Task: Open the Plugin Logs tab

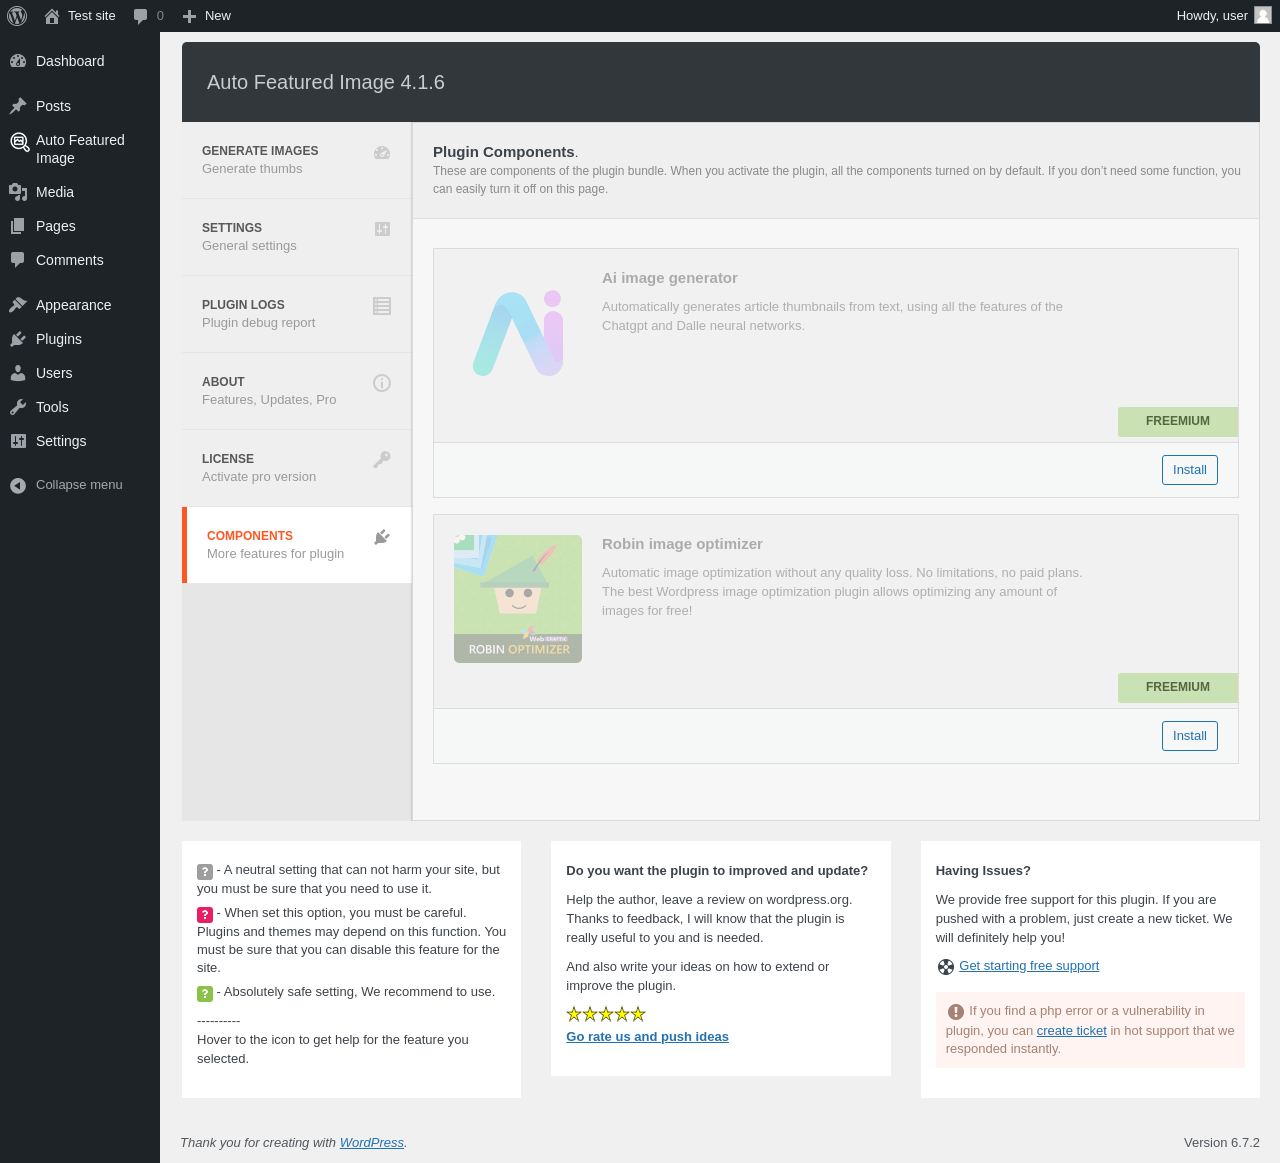Action: tap(297, 314)
